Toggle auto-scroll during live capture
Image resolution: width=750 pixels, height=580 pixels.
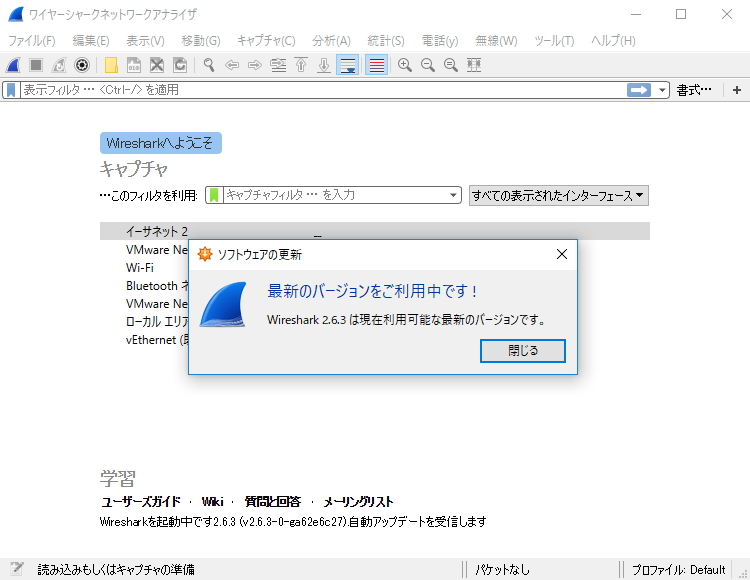pos(348,65)
